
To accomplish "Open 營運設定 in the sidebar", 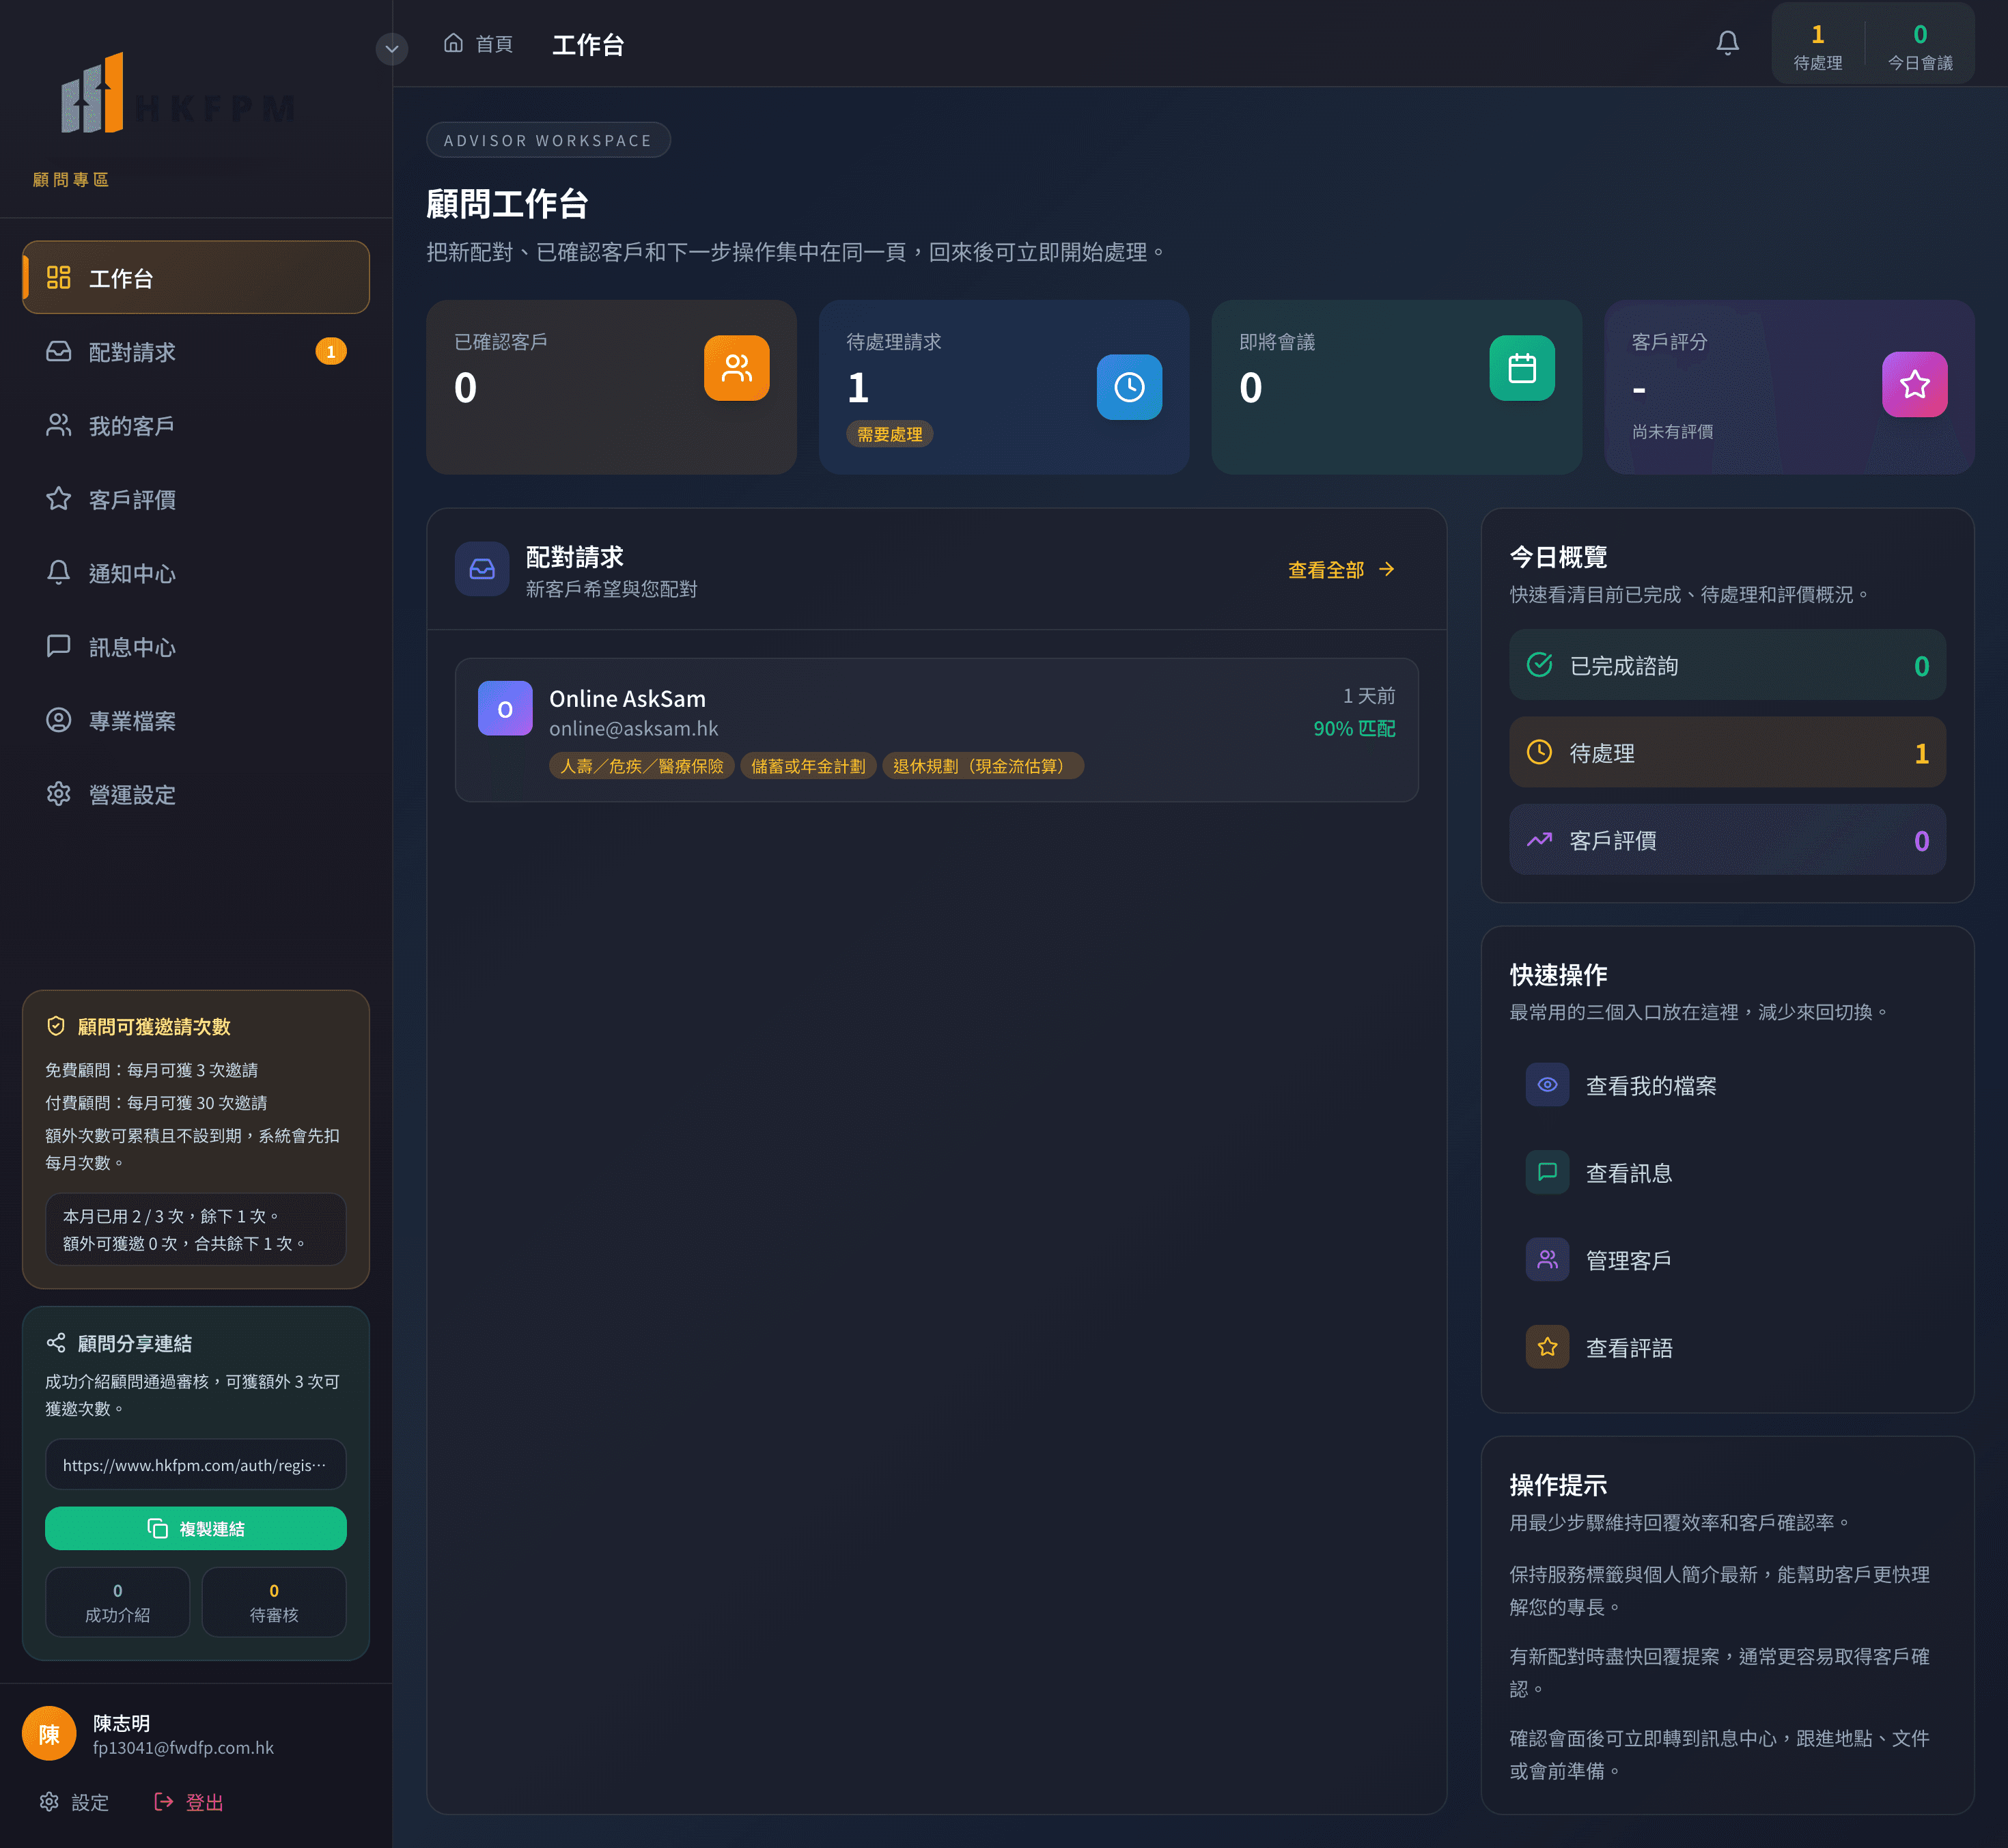I will [196, 795].
